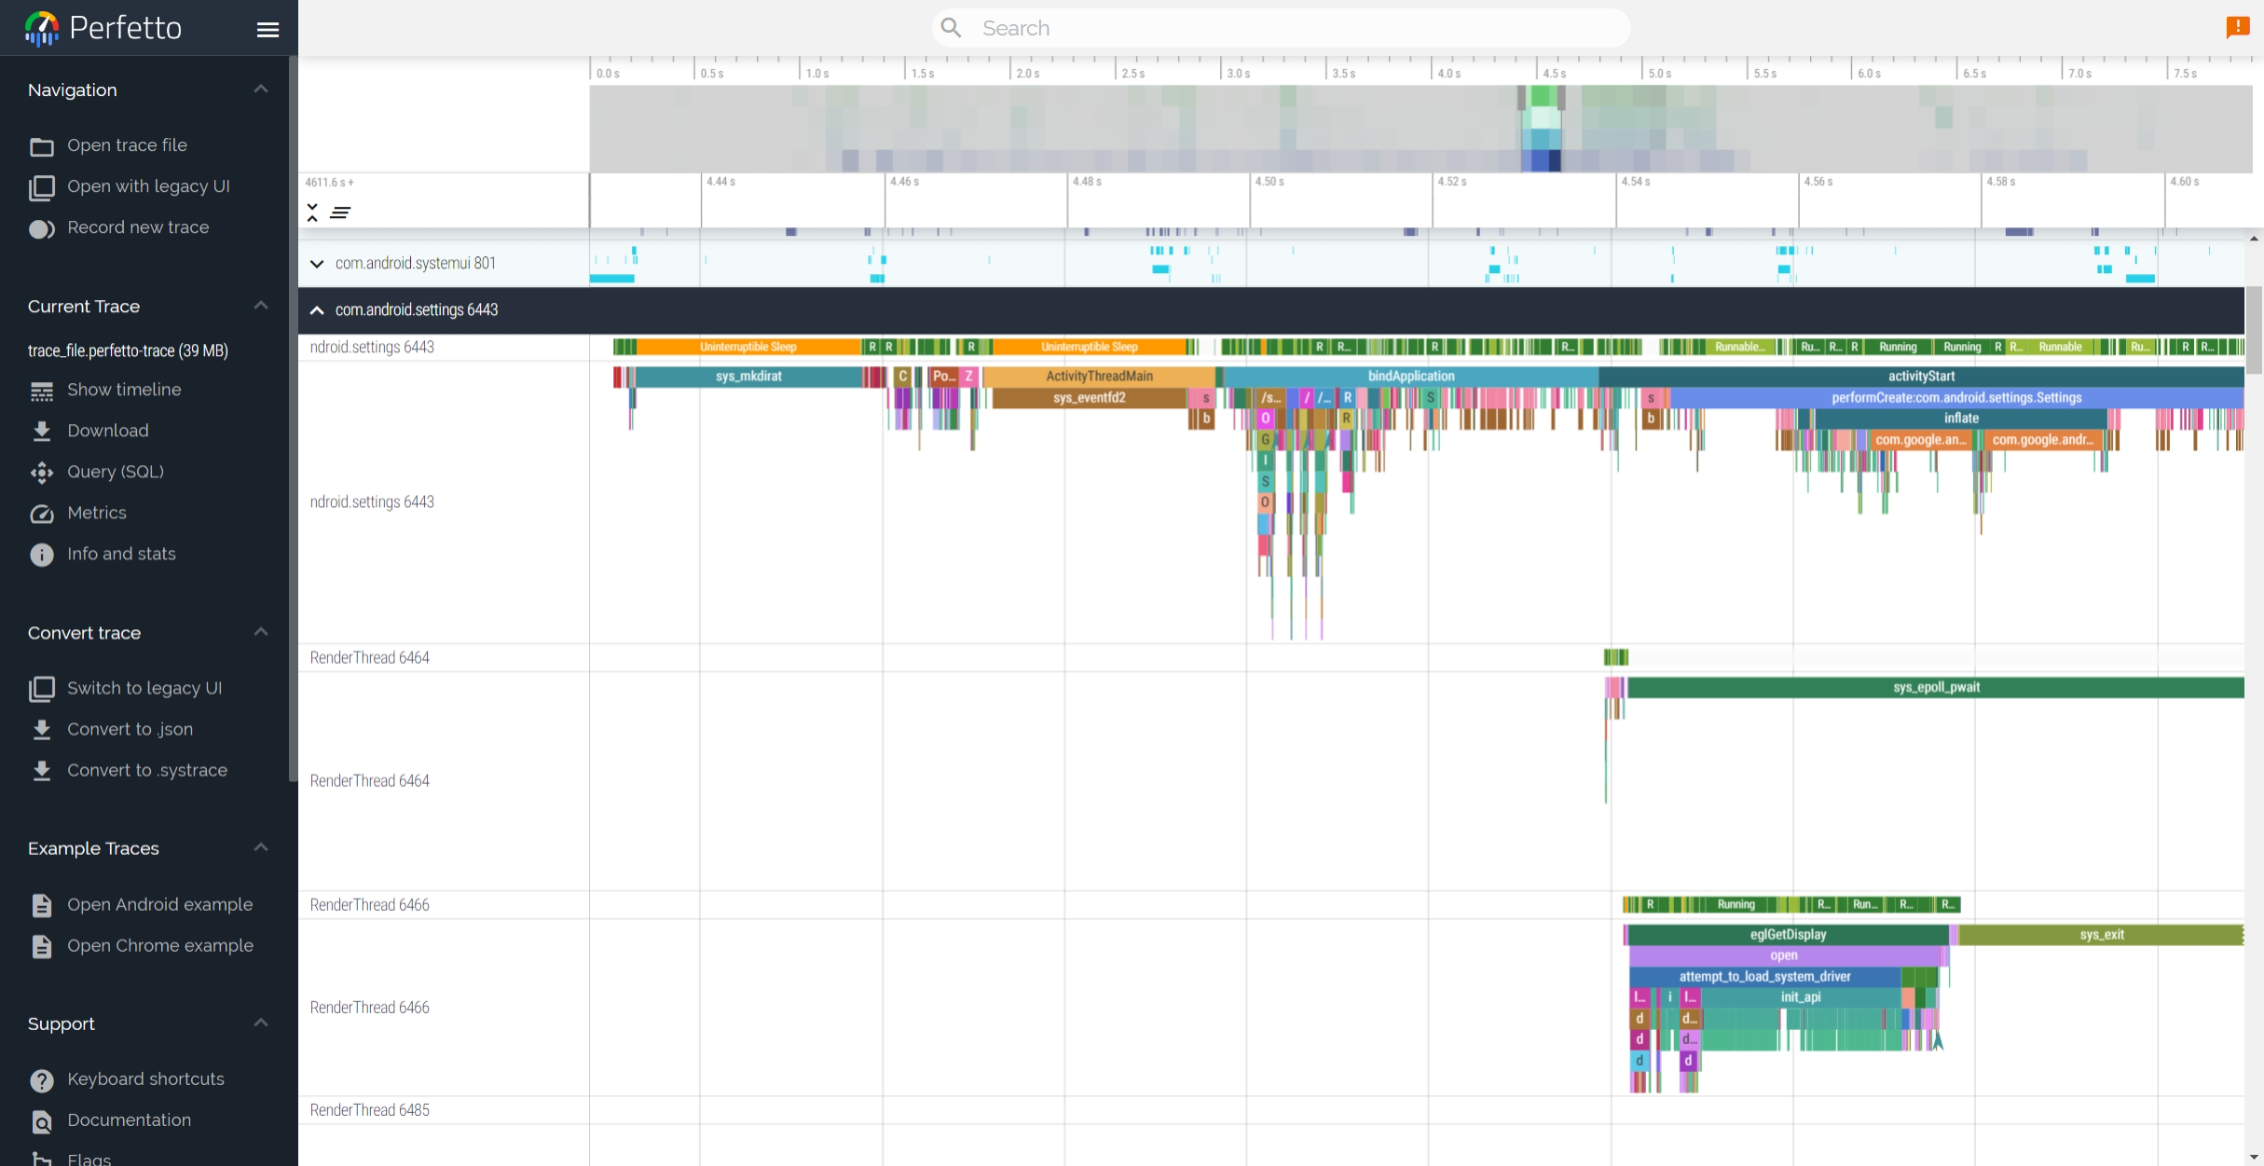Click the overview minimap selected region
Image resolution: width=2264 pixels, height=1166 pixels.
[1542, 128]
